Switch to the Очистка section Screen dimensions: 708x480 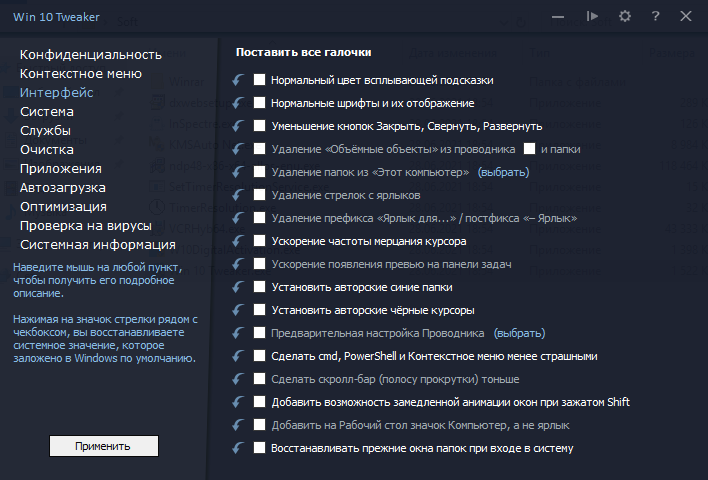click(47, 149)
